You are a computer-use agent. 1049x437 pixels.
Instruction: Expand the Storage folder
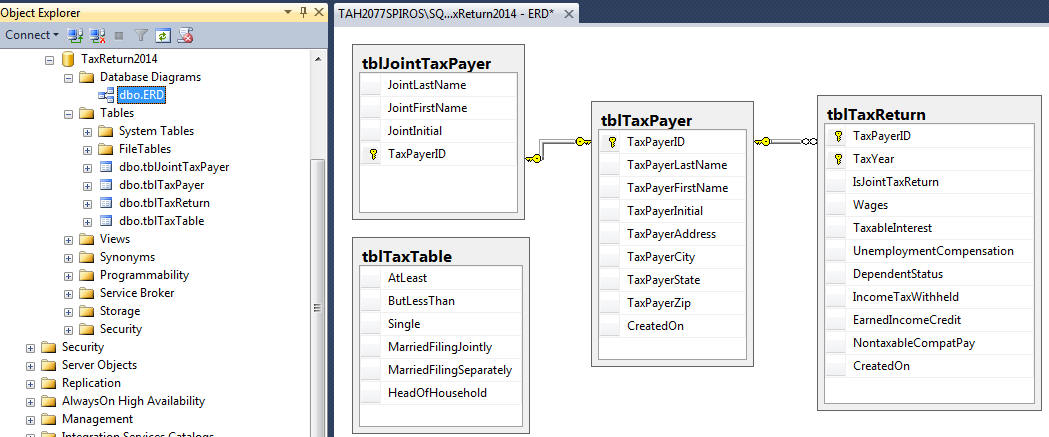[x=68, y=312]
